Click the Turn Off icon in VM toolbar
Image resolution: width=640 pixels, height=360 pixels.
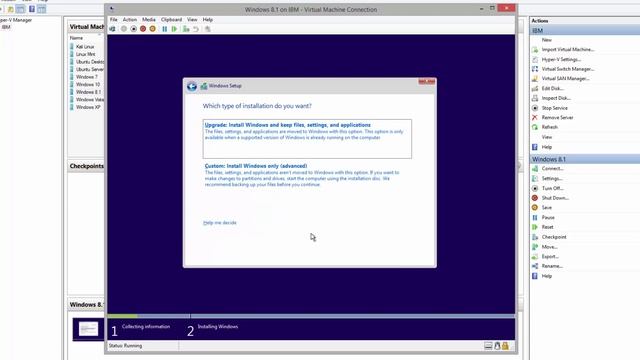[133, 29]
